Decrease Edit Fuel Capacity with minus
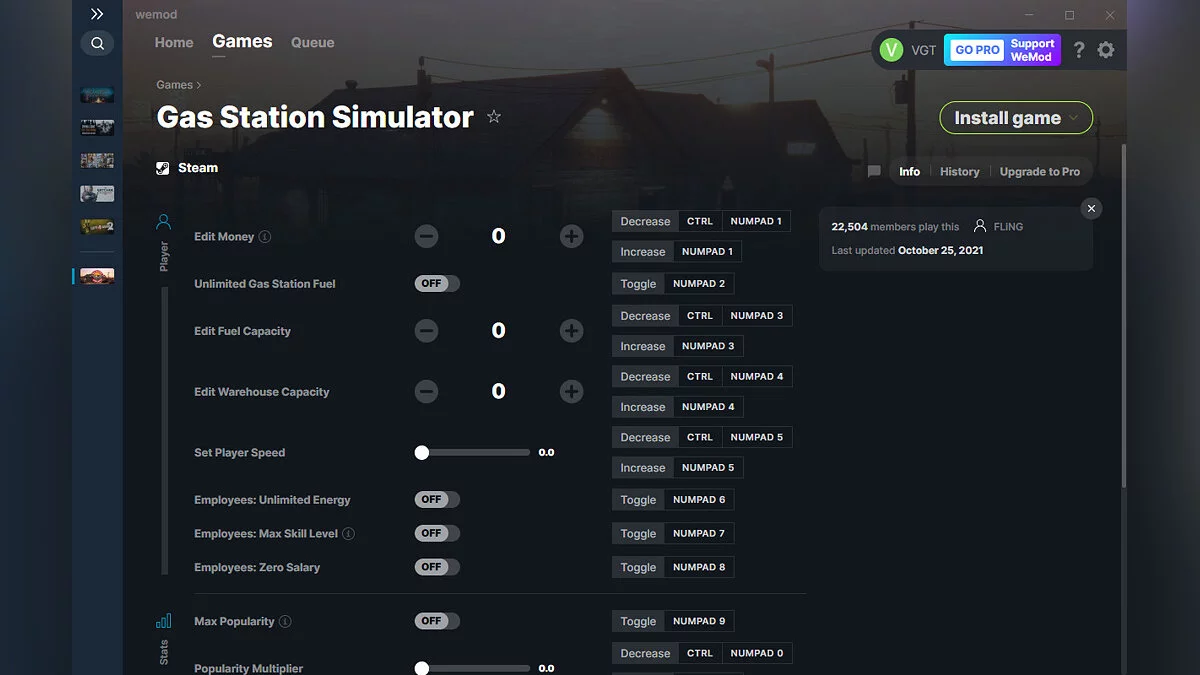1200x675 pixels. [x=426, y=331]
